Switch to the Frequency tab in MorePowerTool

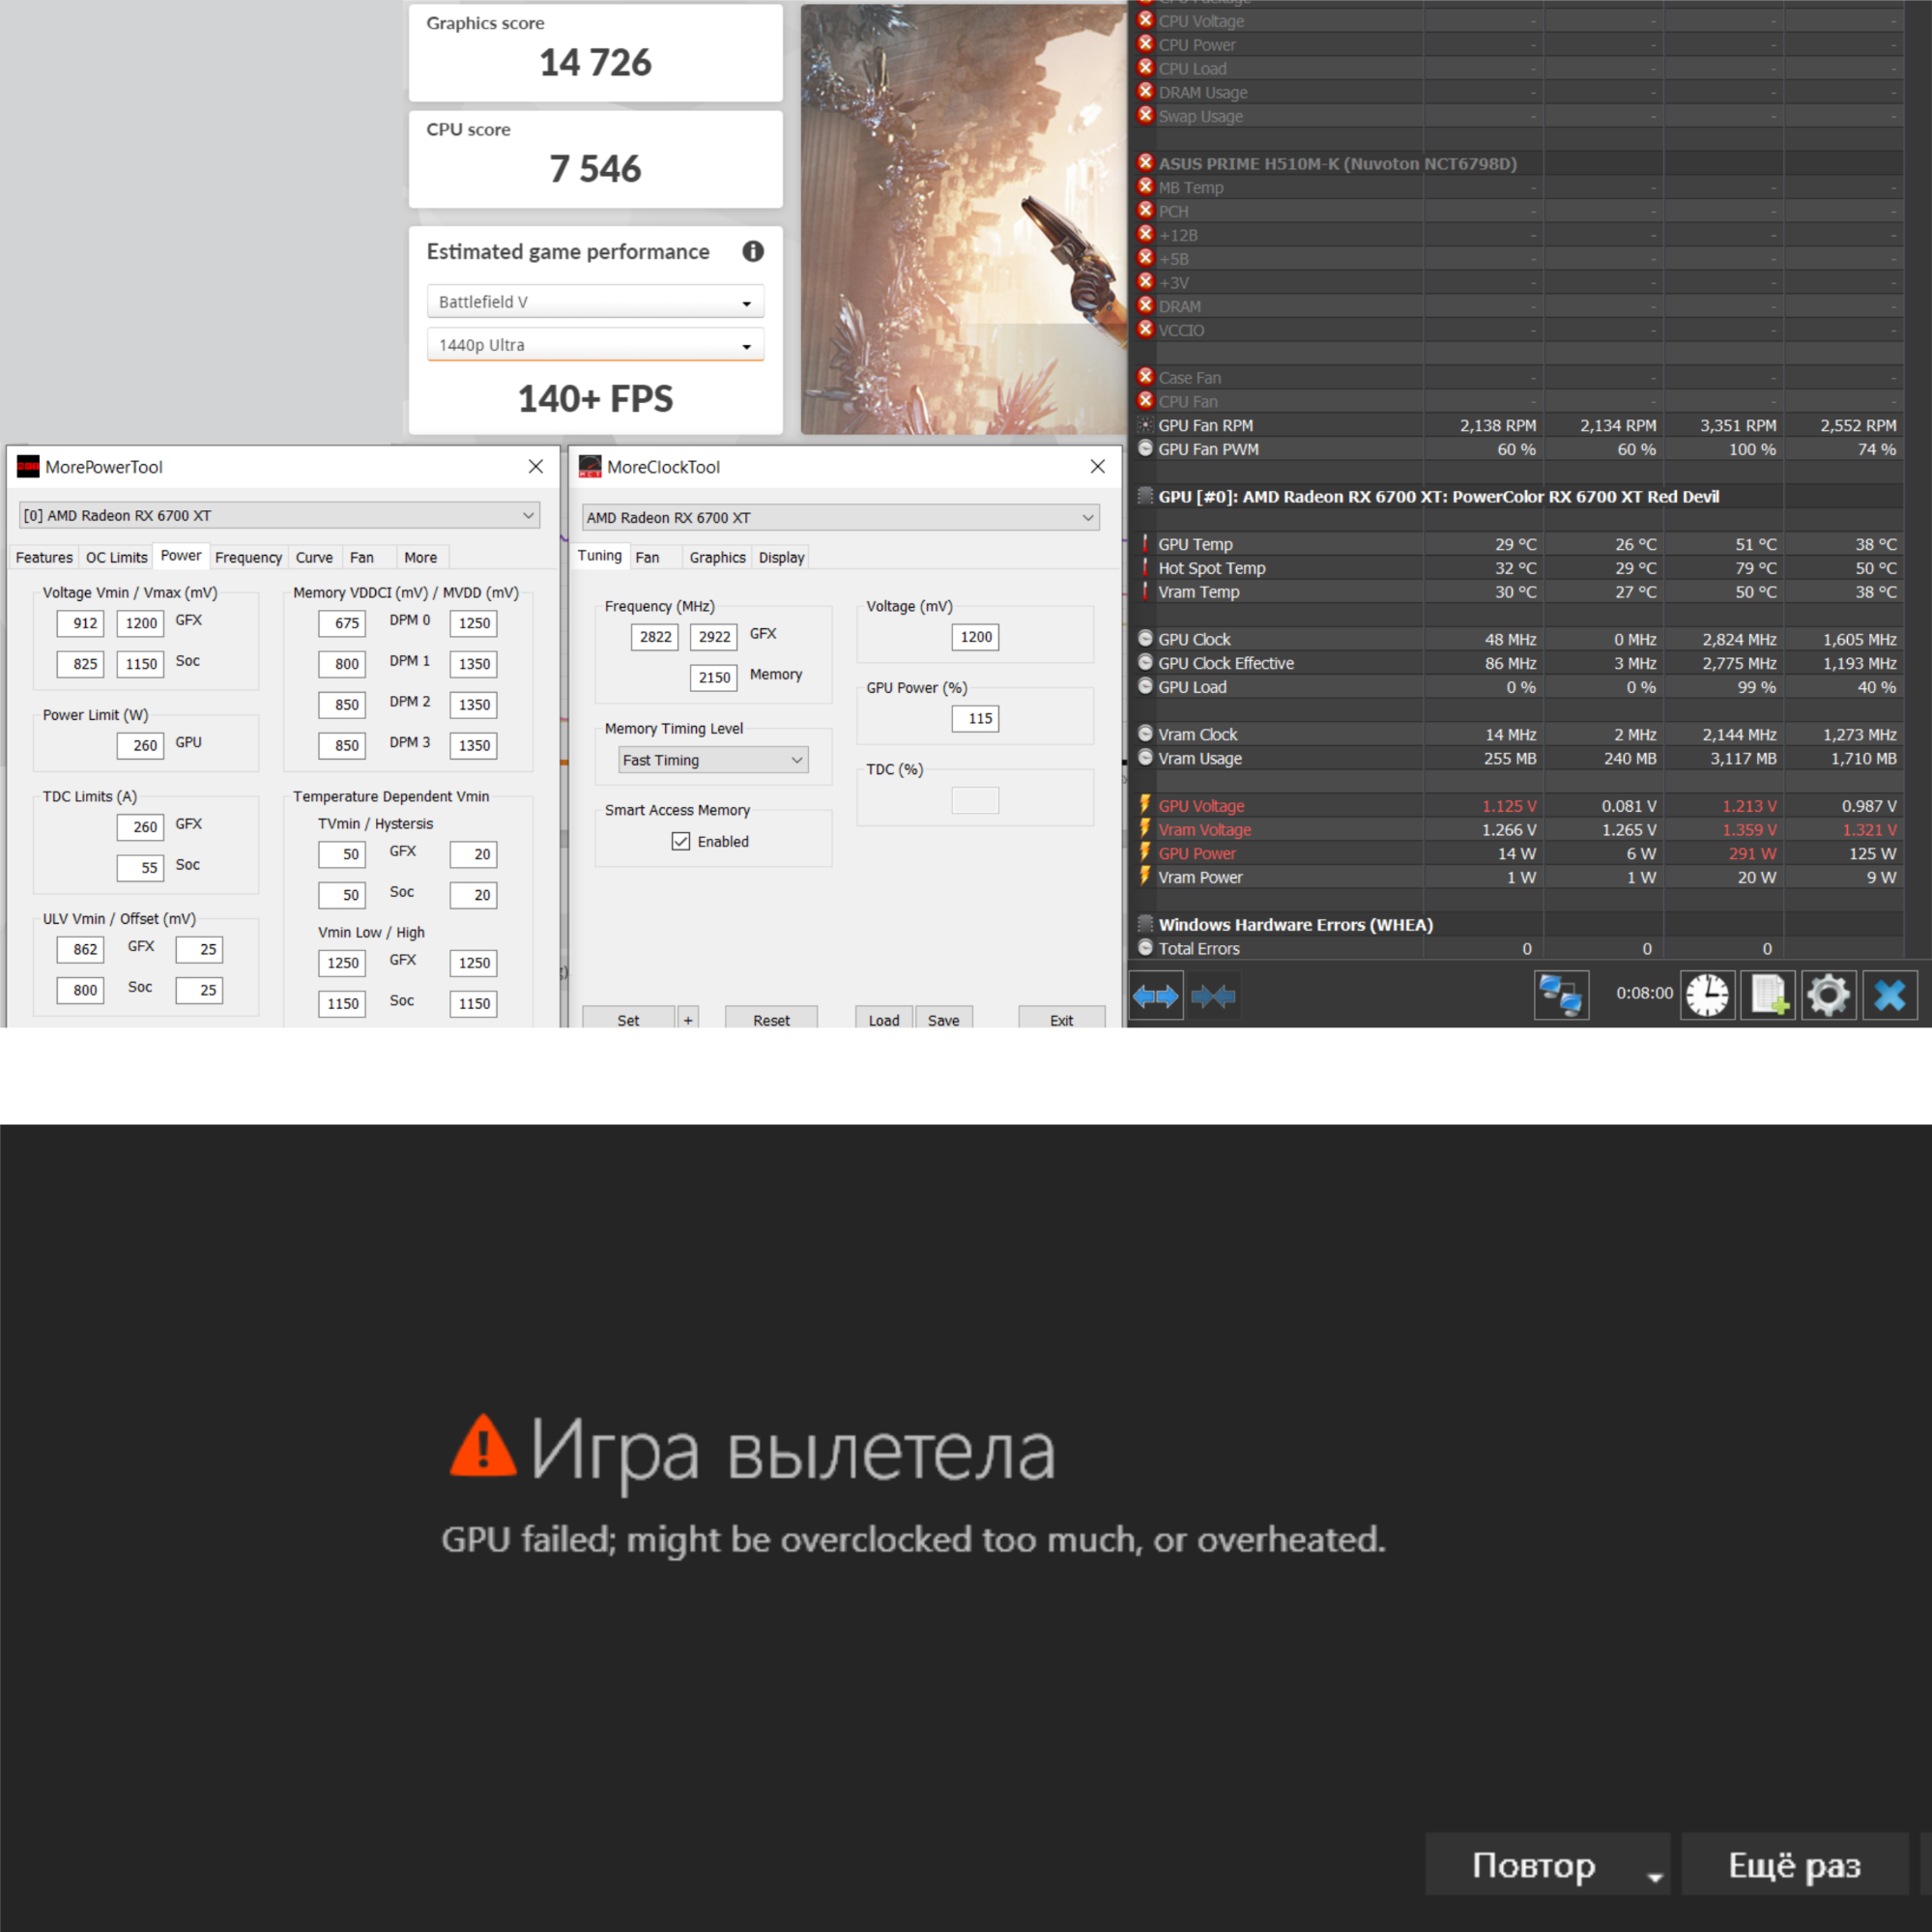point(248,558)
